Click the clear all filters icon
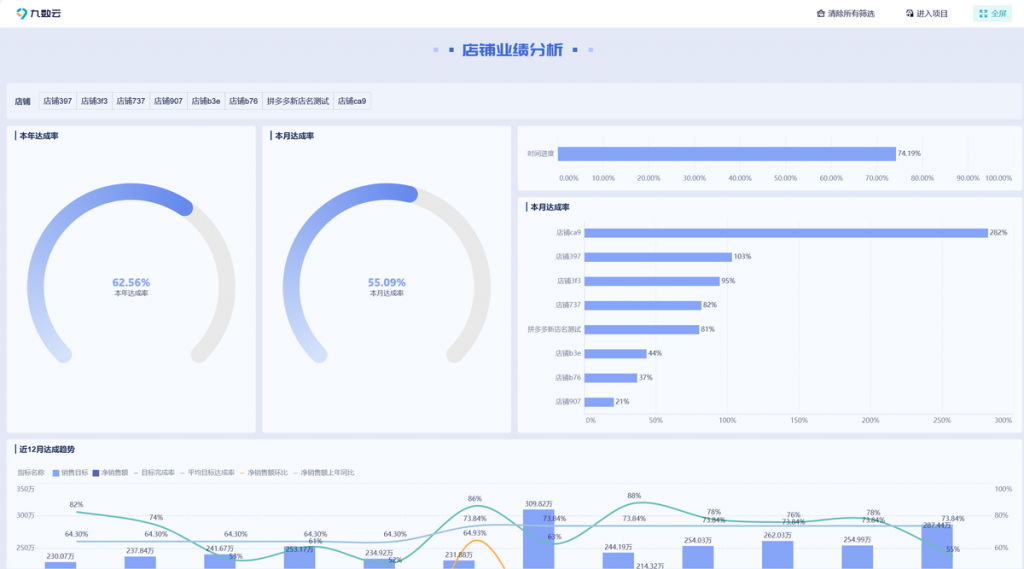Screen dimensions: 1024x569 [x=821, y=14]
